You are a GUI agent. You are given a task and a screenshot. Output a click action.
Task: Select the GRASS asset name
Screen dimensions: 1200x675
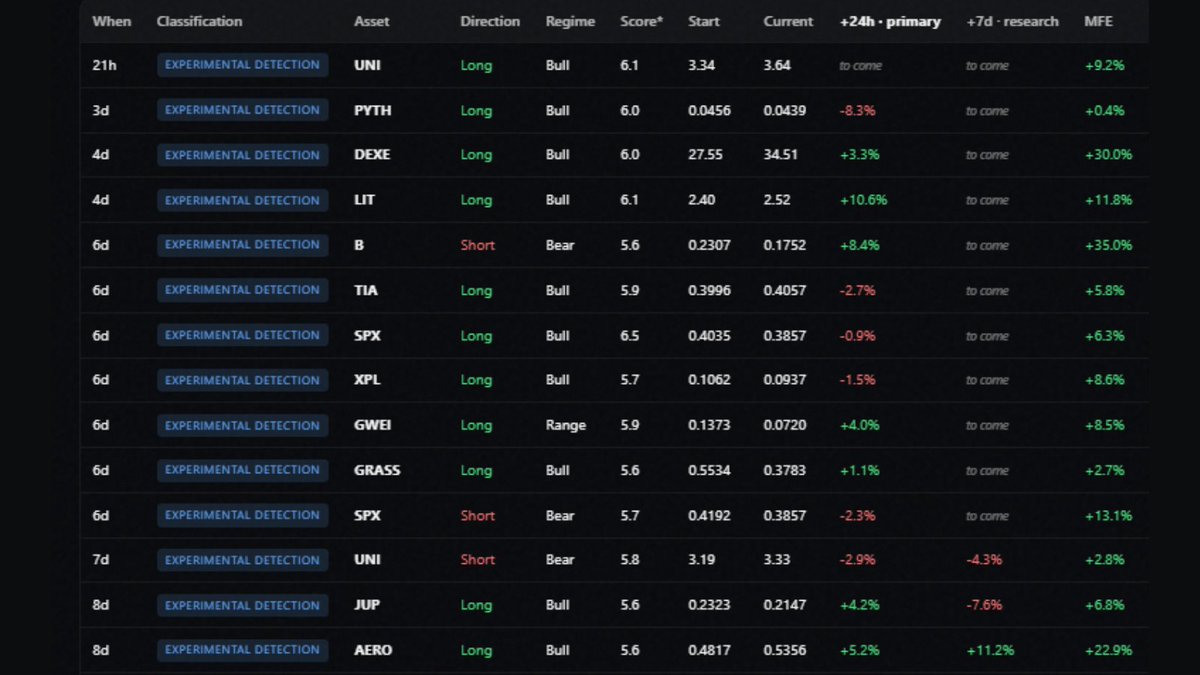pyautogui.click(x=377, y=471)
